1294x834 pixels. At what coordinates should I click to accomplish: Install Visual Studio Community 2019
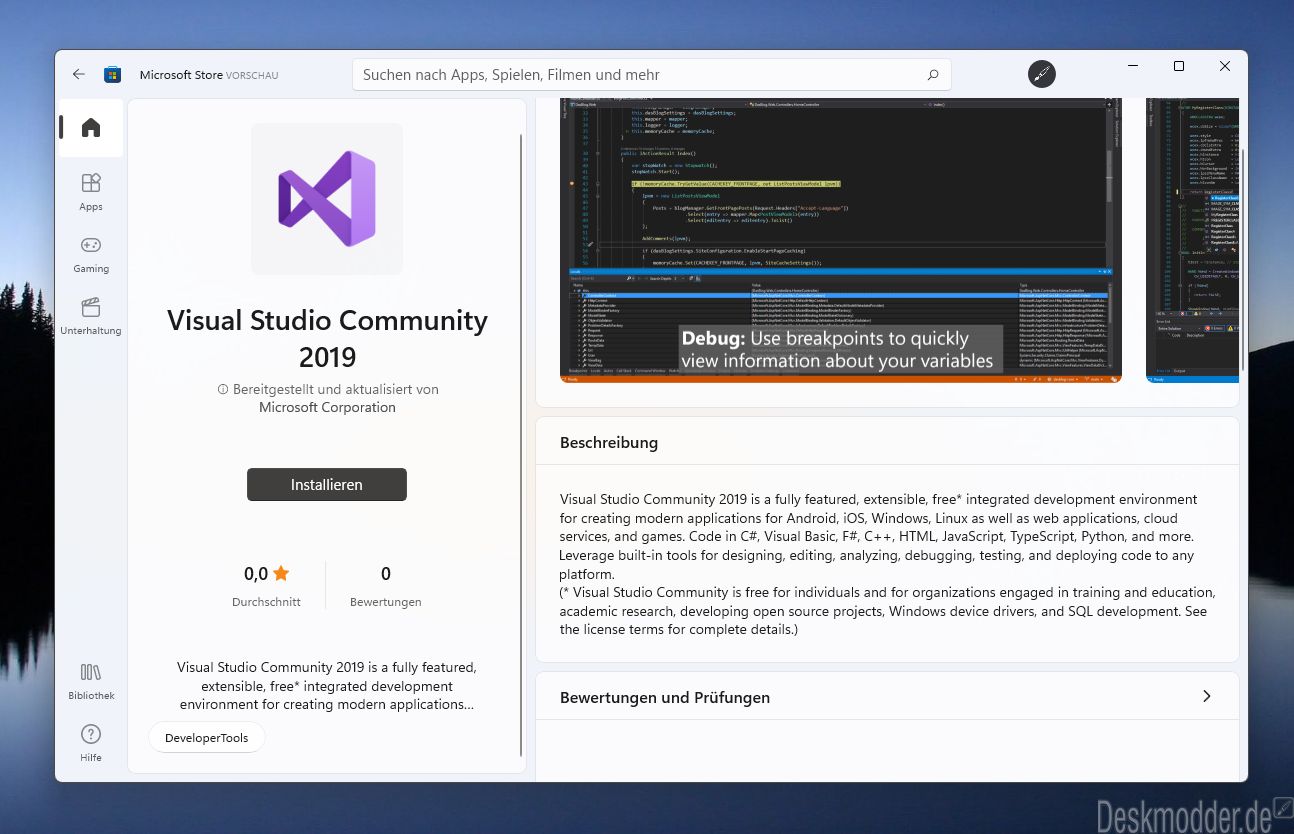tap(327, 484)
